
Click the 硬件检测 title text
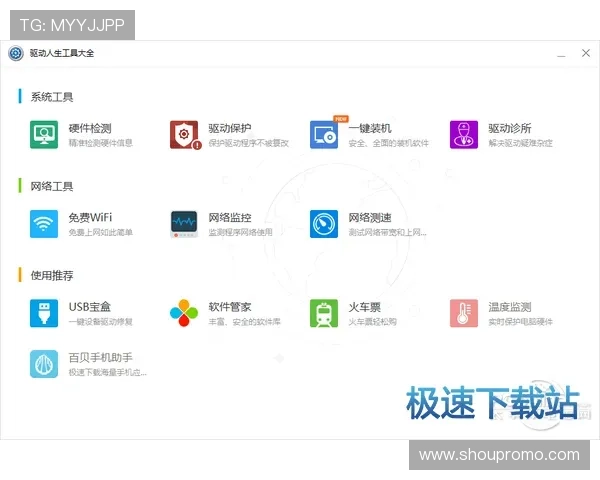click(90, 128)
